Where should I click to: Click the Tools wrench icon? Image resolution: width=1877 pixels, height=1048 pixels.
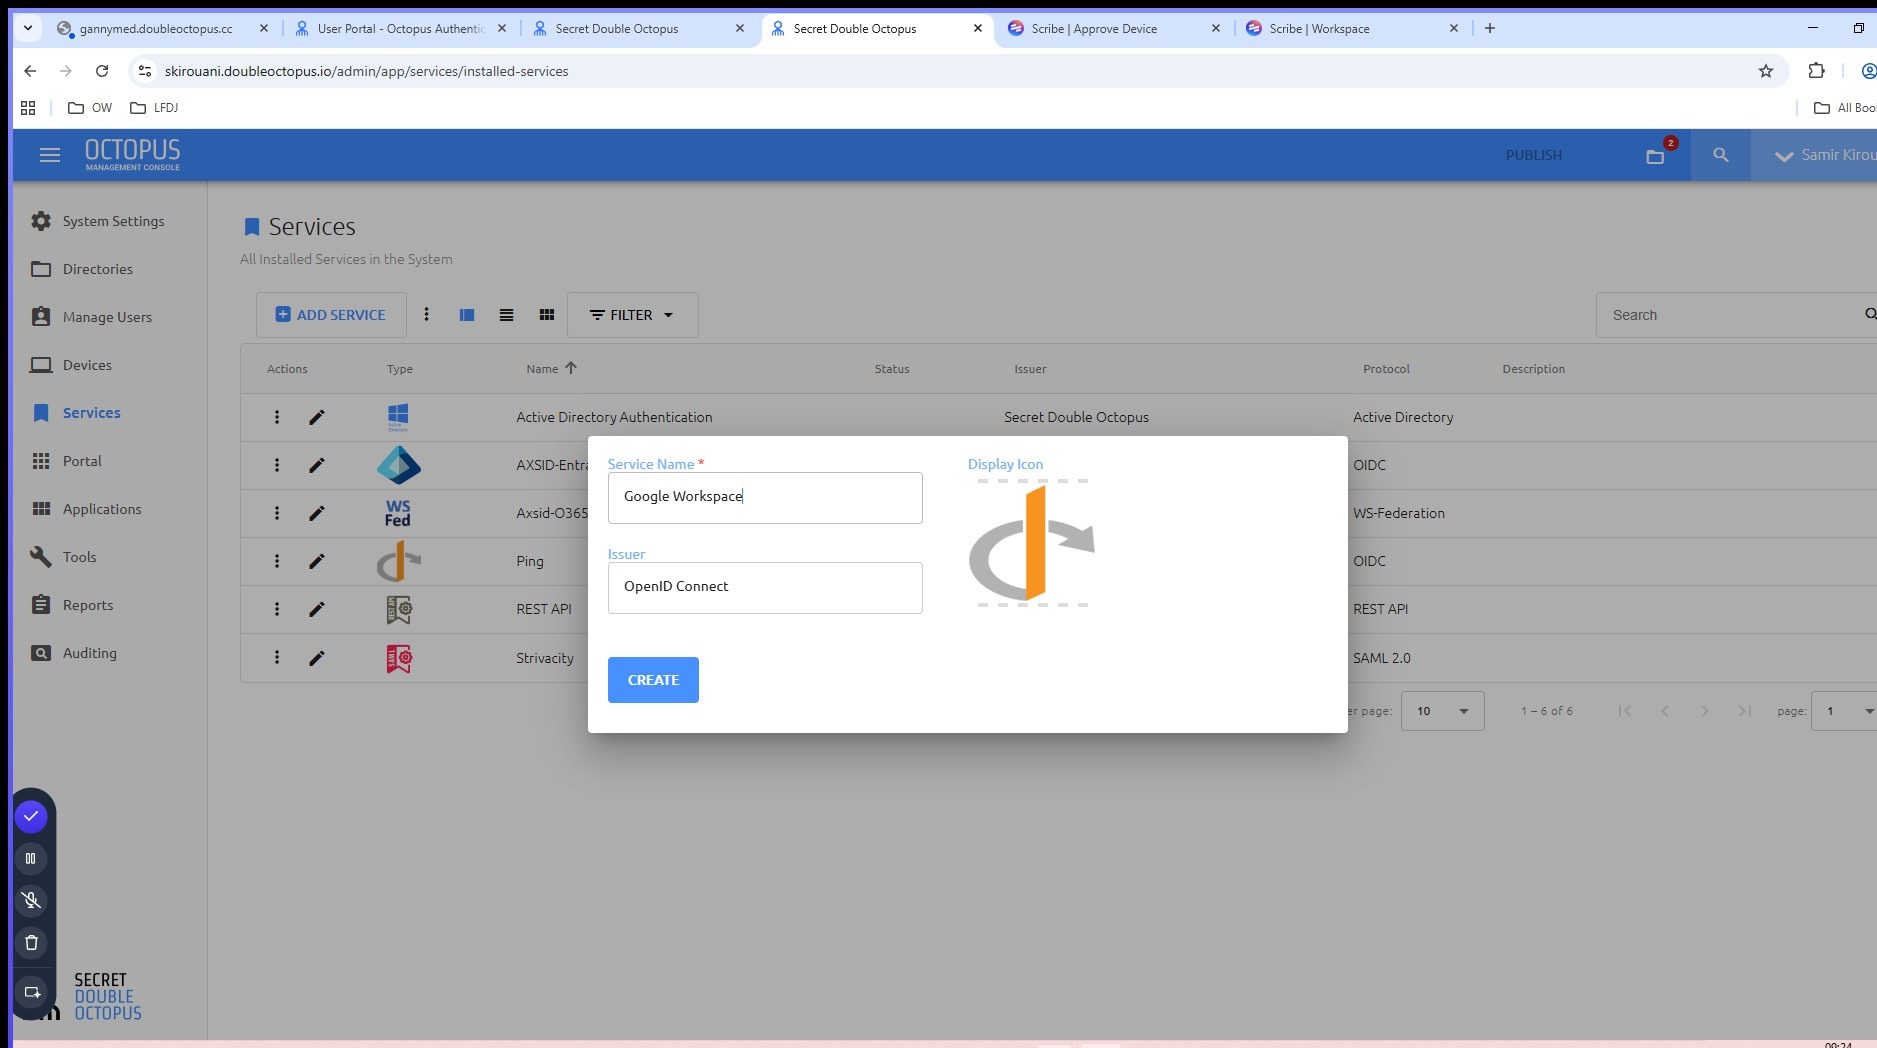click(41, 557)
